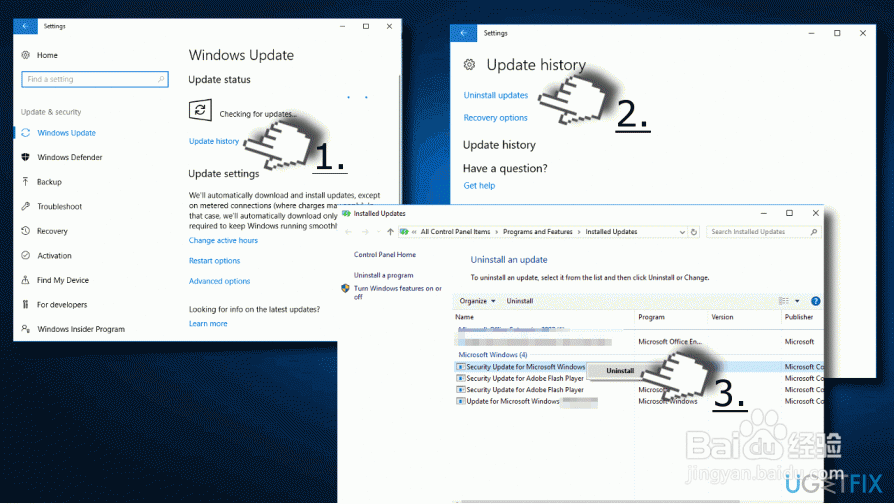Click the Forward arrow in Installed Updates window
894x504 pixels.
click(x=365, y=232)
